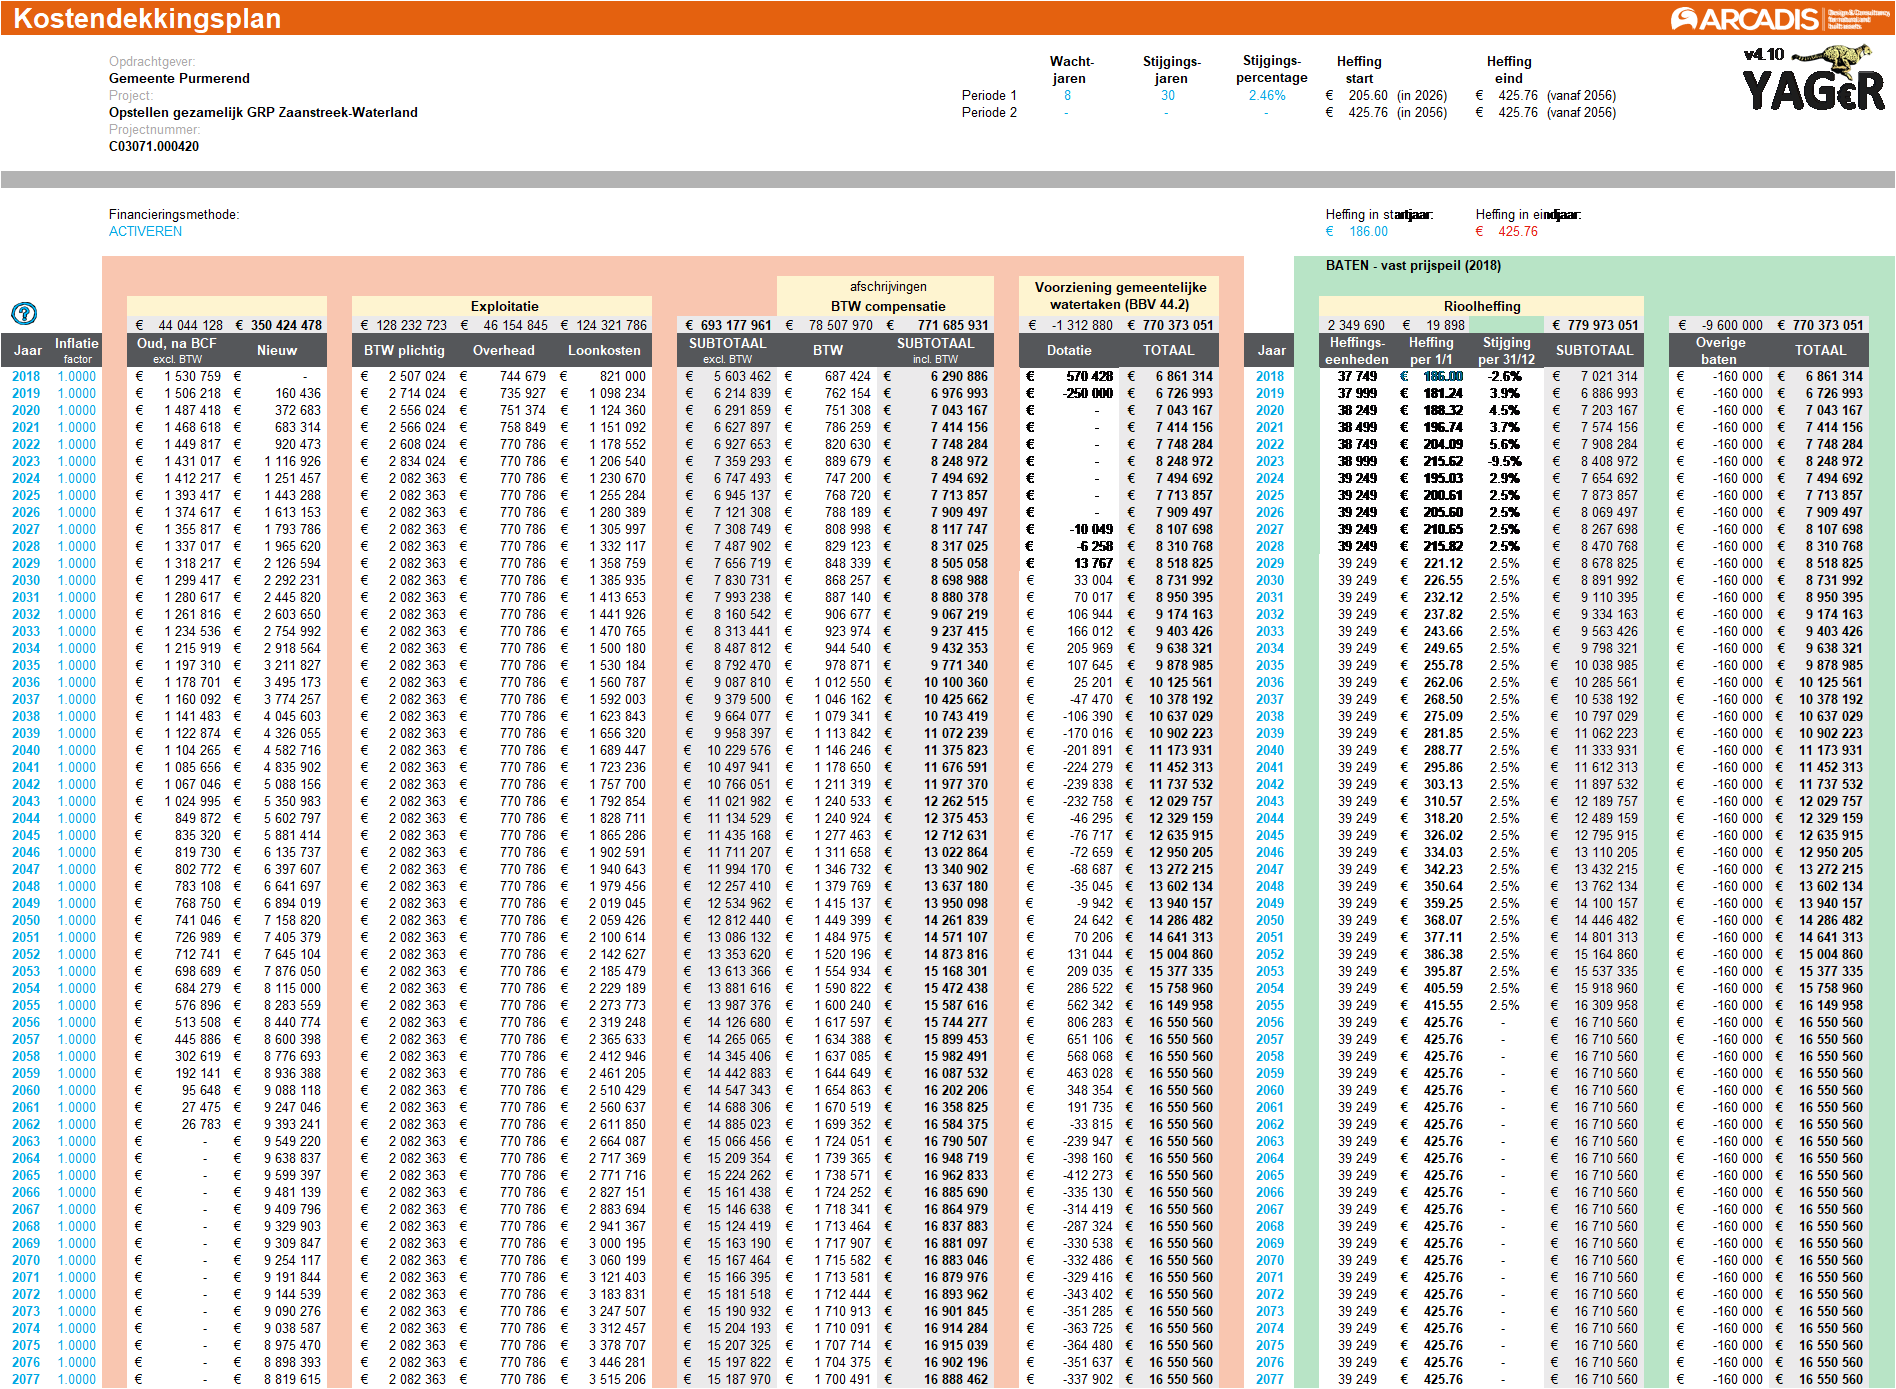Click the 'Oud, na BCF' column header
The width and height of the screenshot is (1896, 1389).
pos(177,350)
